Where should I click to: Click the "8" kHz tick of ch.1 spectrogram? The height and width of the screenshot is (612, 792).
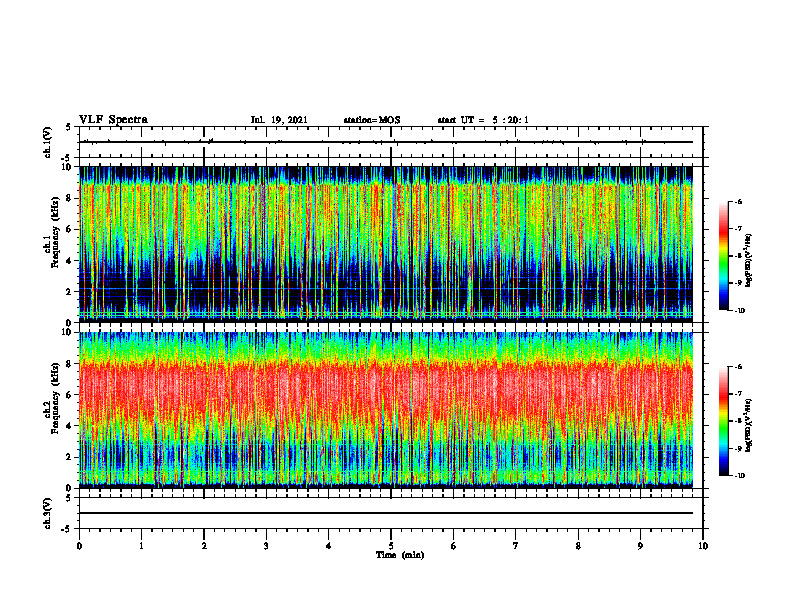69,198
